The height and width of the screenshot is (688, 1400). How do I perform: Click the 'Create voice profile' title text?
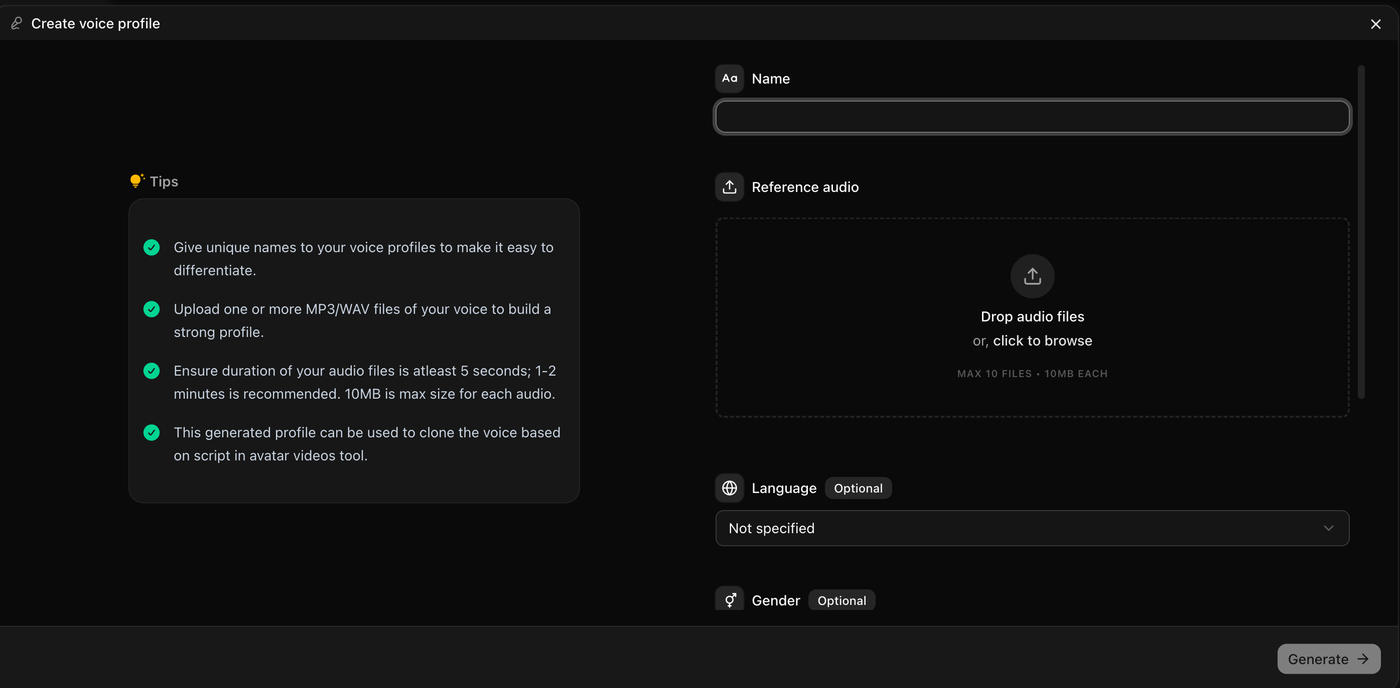[x=95, y=23]
